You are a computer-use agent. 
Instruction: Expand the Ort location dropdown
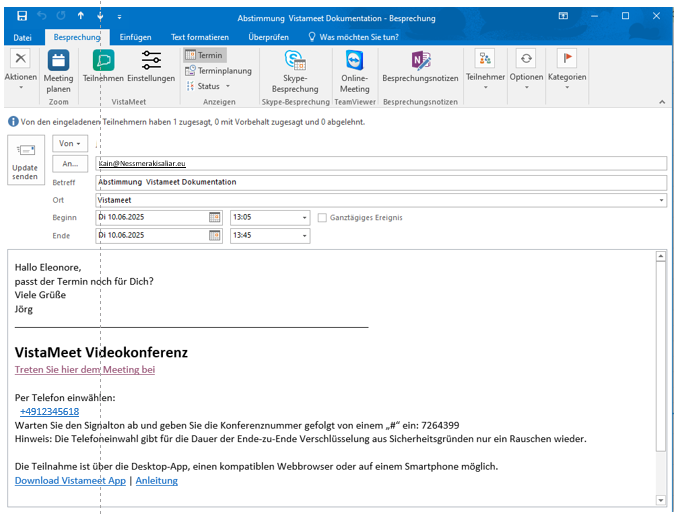(x=661, y=200)
